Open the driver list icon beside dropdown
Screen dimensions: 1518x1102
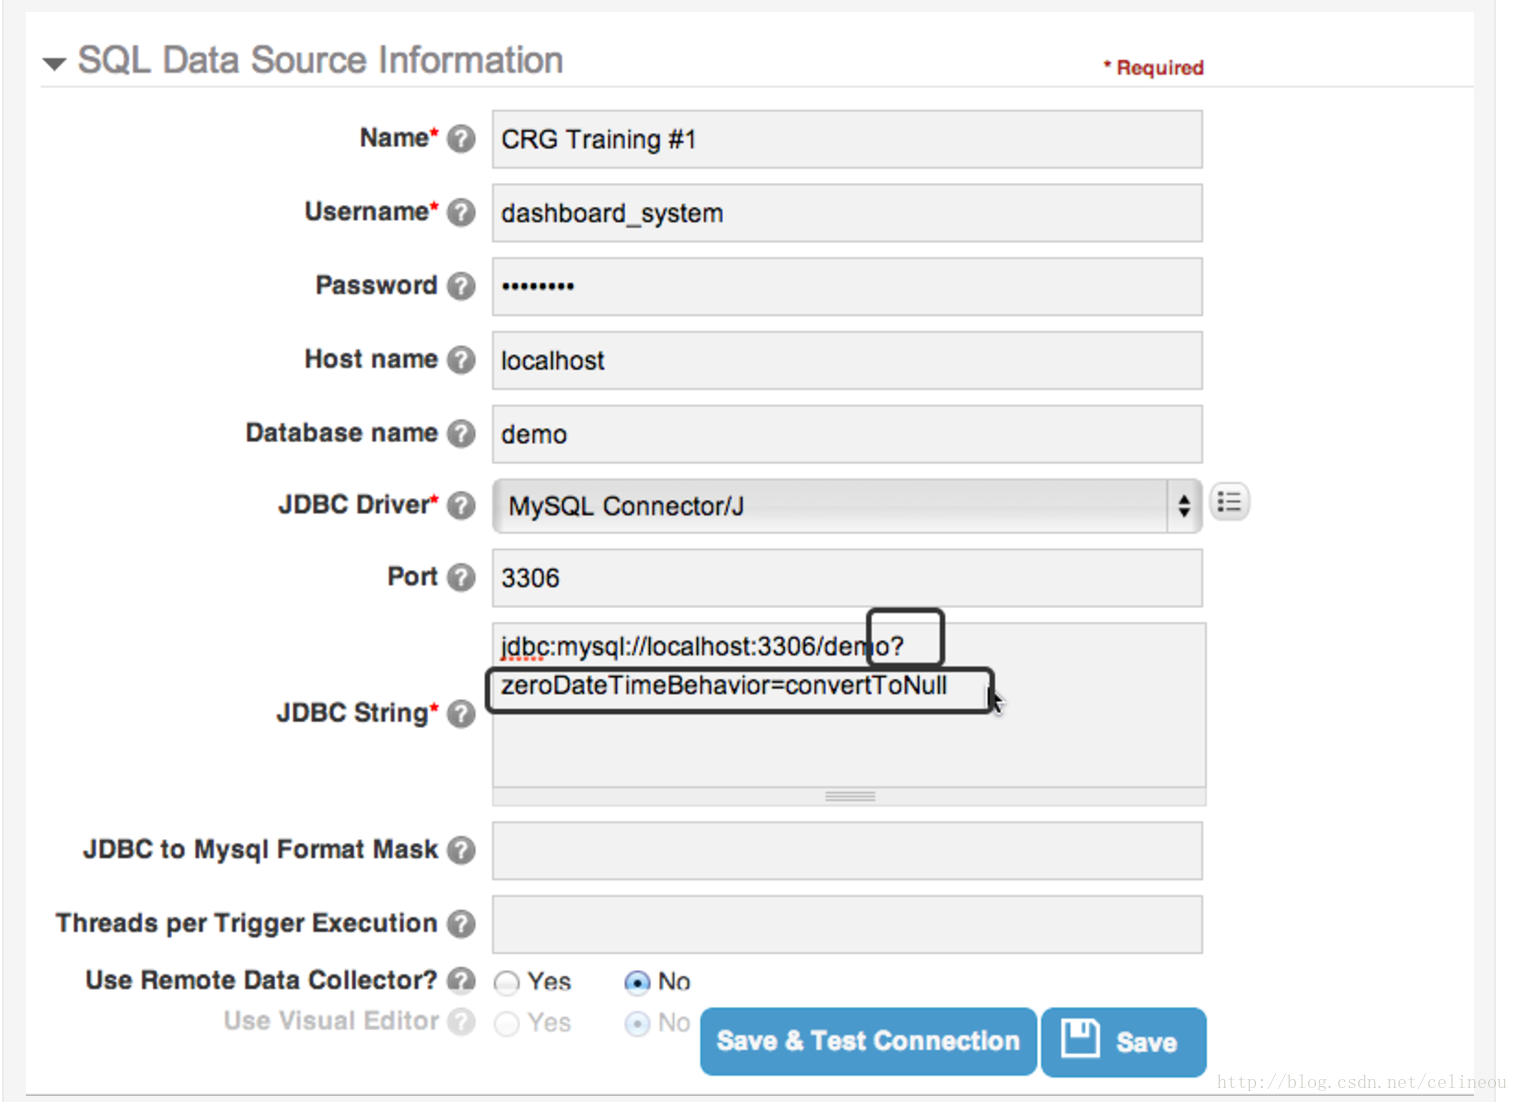pos(1229,502)
